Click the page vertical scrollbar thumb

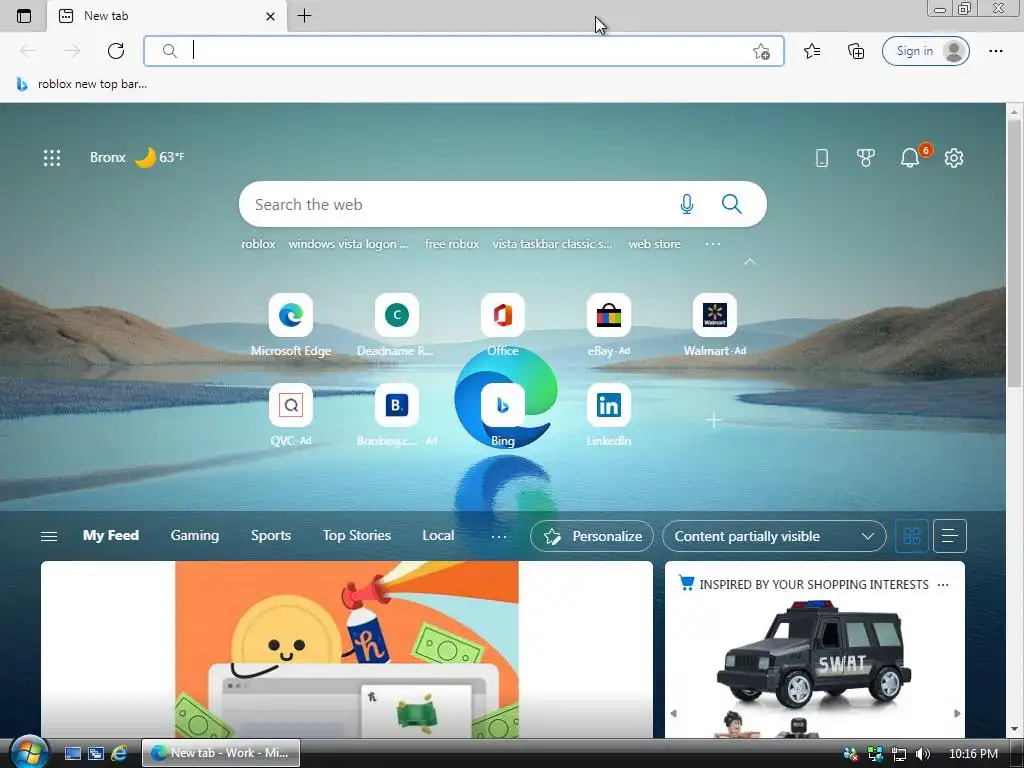1014,254
